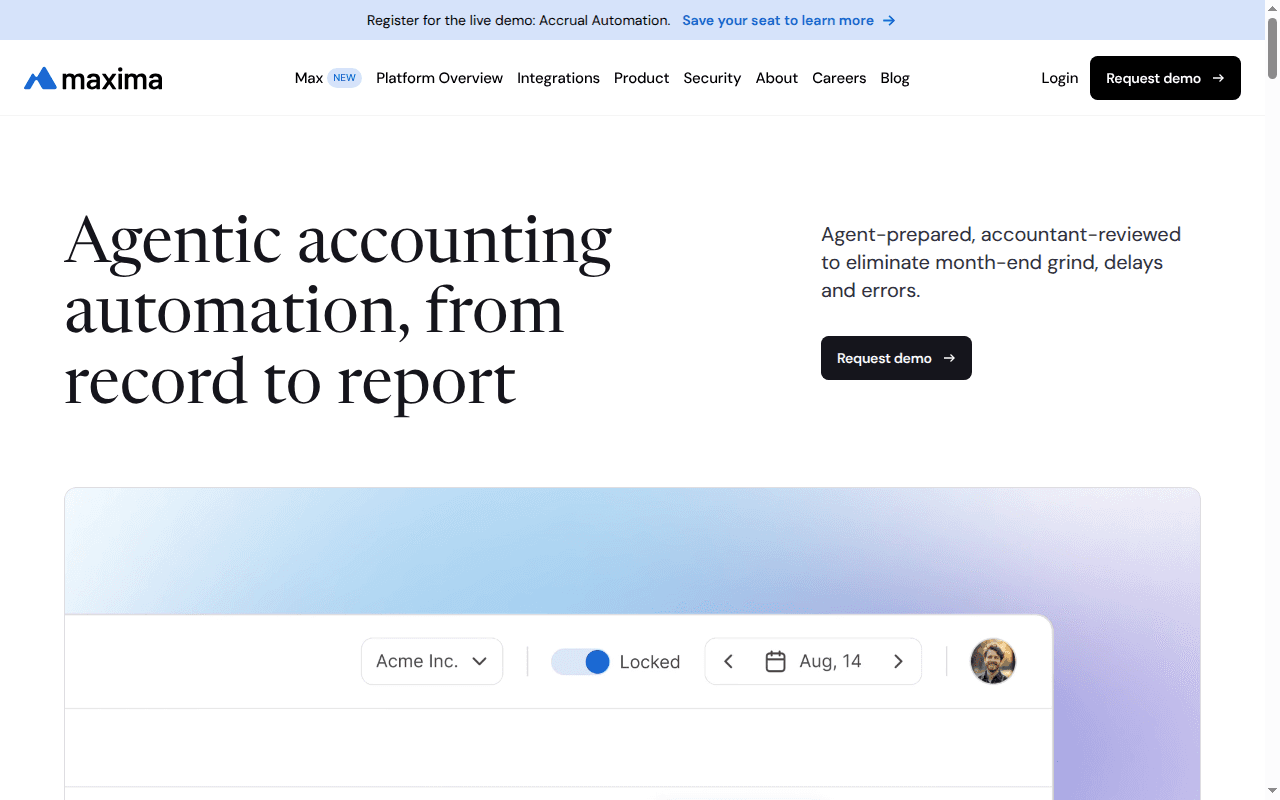Click the 'Agent-prepared, accountant-reviewed' paragraph

pyautogui.click(x=1001, y=262)
